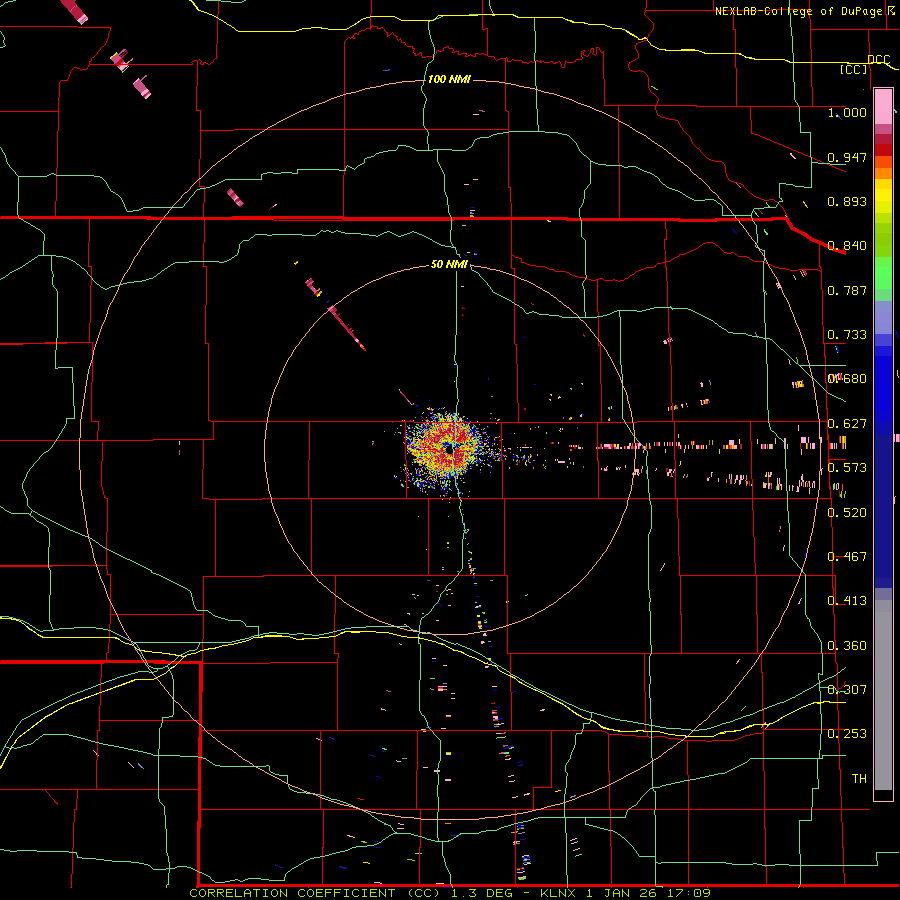Click the dark radar site at echo center
This screenshot has height=900, width=900.
pyautogui.click(x=449, y=451)
